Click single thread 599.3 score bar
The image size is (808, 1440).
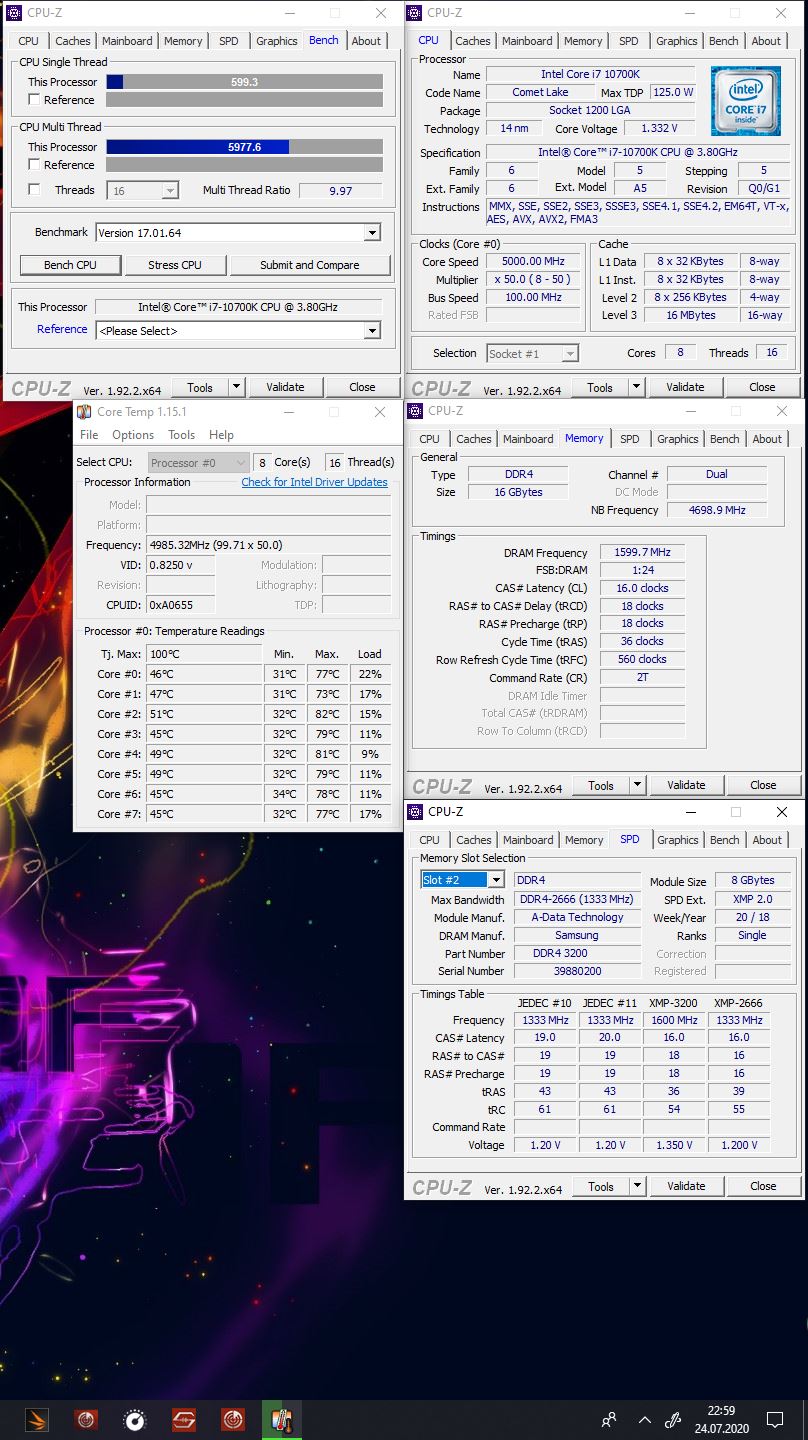coord(244,82)
